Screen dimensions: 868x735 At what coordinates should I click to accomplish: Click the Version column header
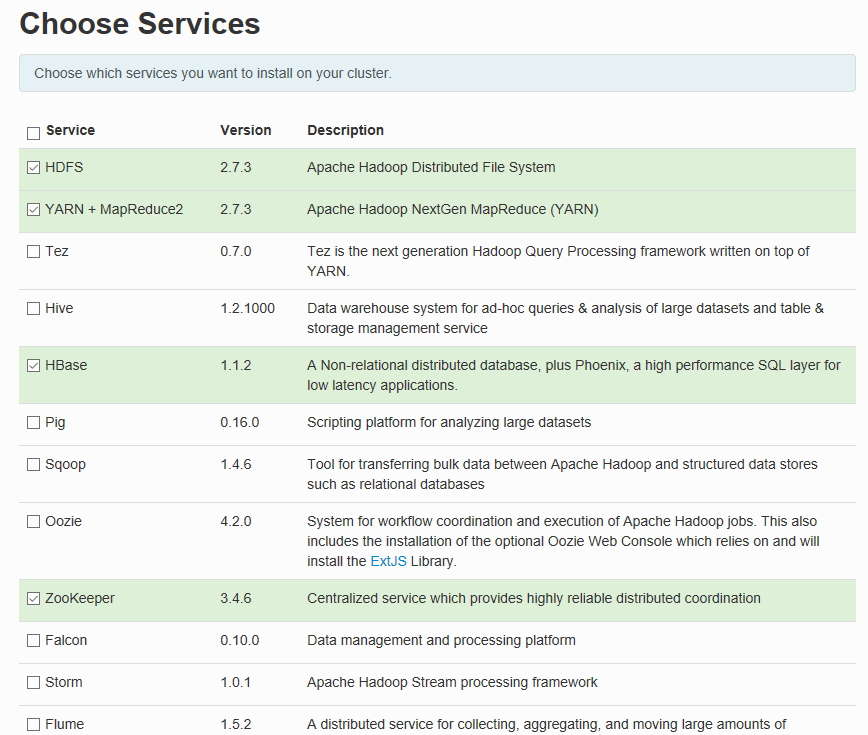click(245, 130)
